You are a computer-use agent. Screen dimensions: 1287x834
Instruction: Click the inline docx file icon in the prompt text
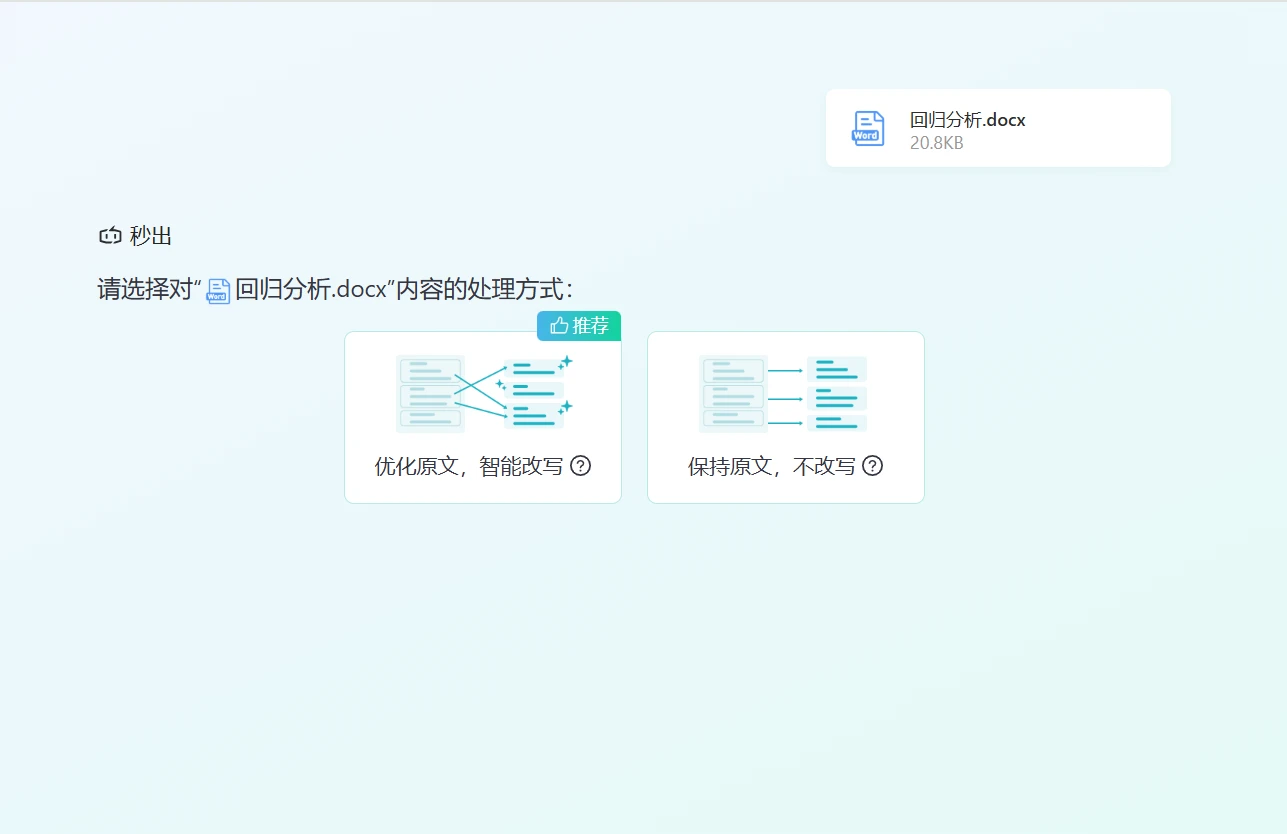217,290
